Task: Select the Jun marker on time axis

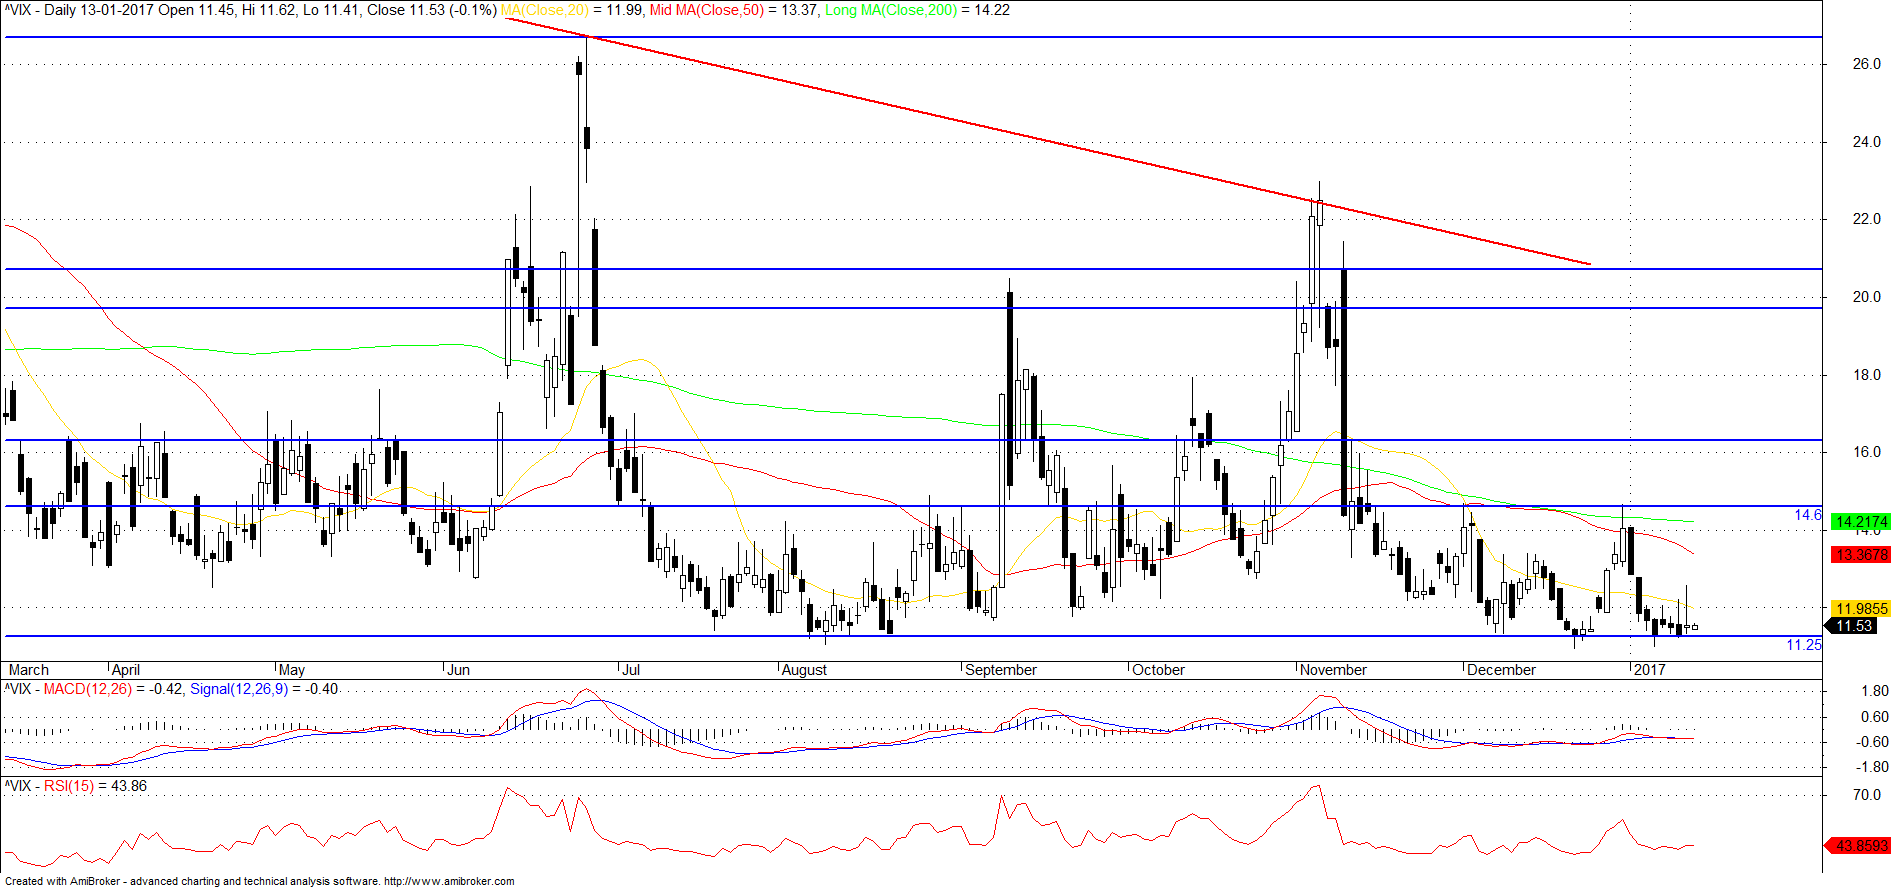Action: [458, 670]
